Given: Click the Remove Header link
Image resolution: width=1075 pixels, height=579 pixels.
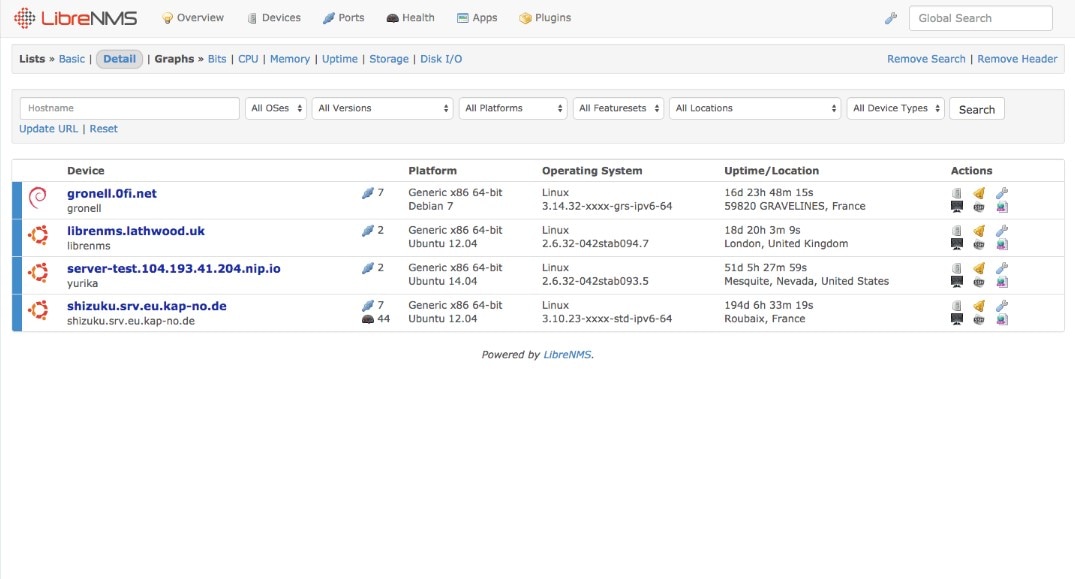Looking at the screenshot, I should pyautogui.click(x=1017, y=59).
